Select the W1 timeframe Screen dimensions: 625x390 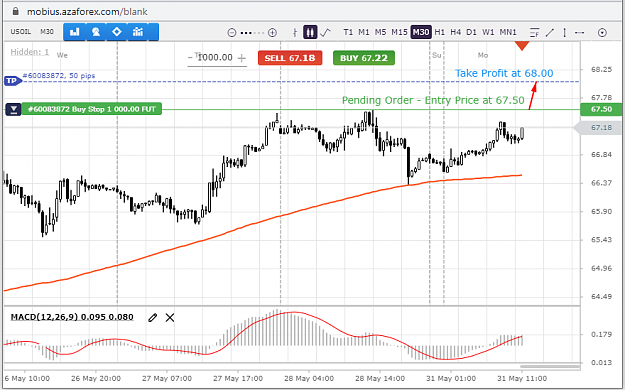click(x=488, y=32)
